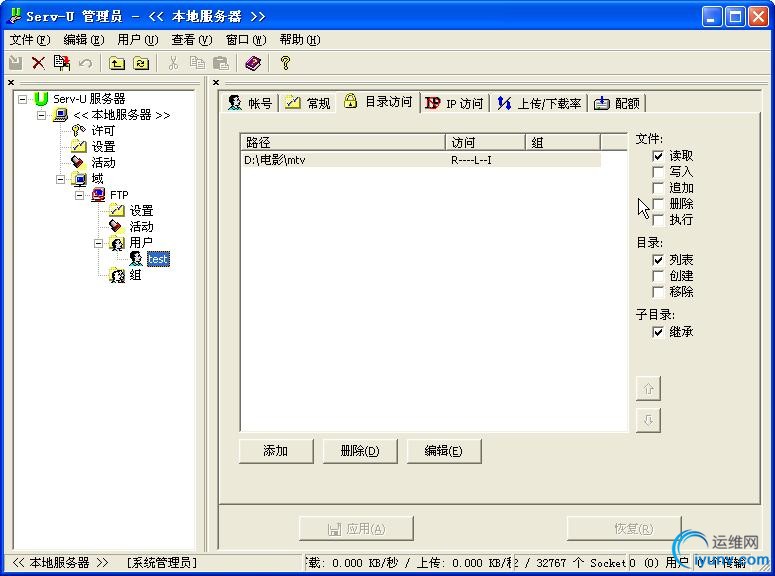Image resolution: width=775 pixels, height=576 pixels.
Task: Click the 访问 column header
Action: click(x=485, y=142)
